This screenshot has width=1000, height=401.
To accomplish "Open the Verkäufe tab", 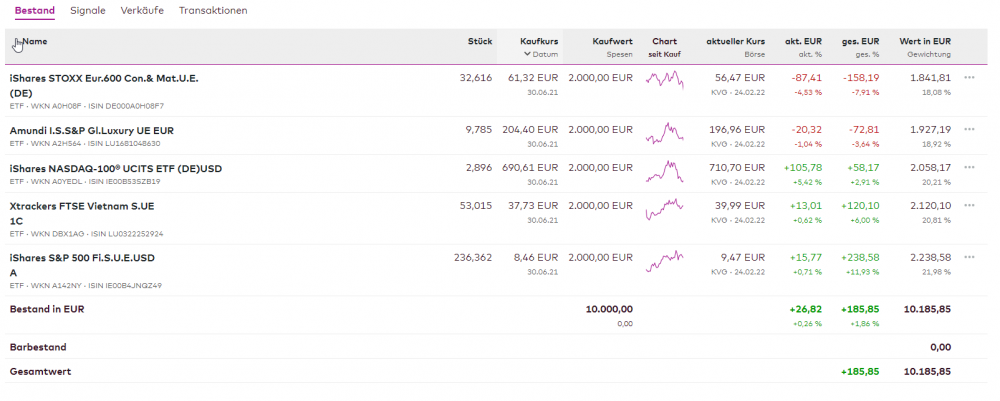I will (144, 10).
